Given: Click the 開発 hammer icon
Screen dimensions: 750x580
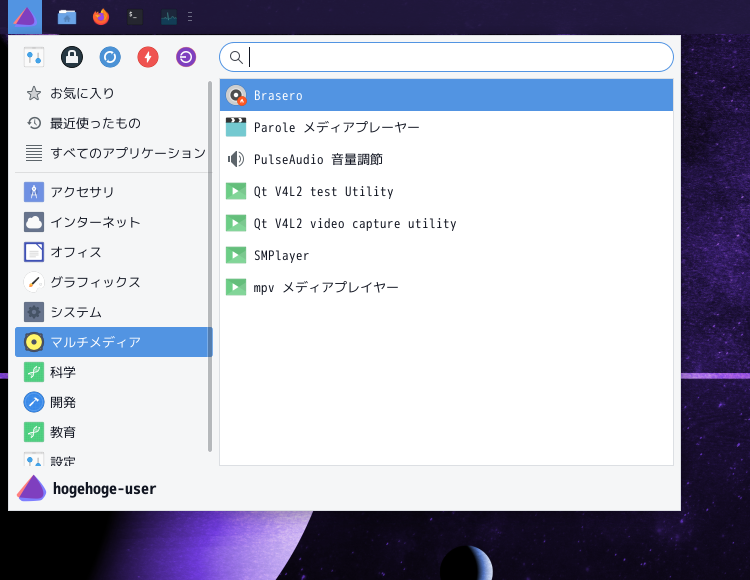Looking at the screenshot, I should point(34,402).
